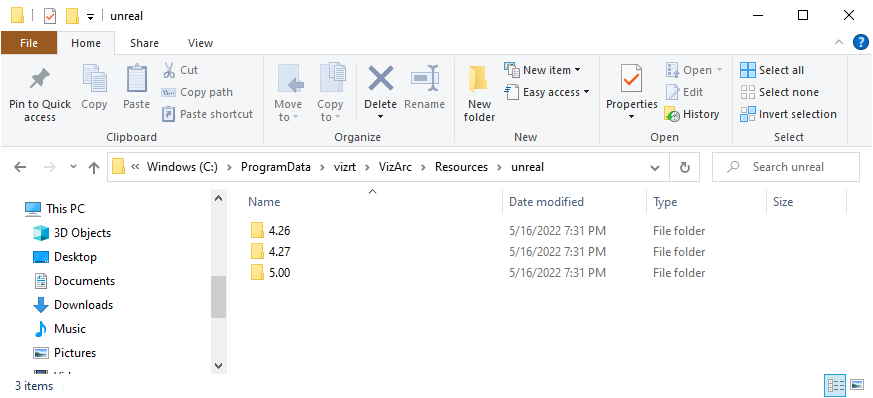873x398 pixels.
Task: Expand the Delete dropdown arrow
Action: coord(381,117)
